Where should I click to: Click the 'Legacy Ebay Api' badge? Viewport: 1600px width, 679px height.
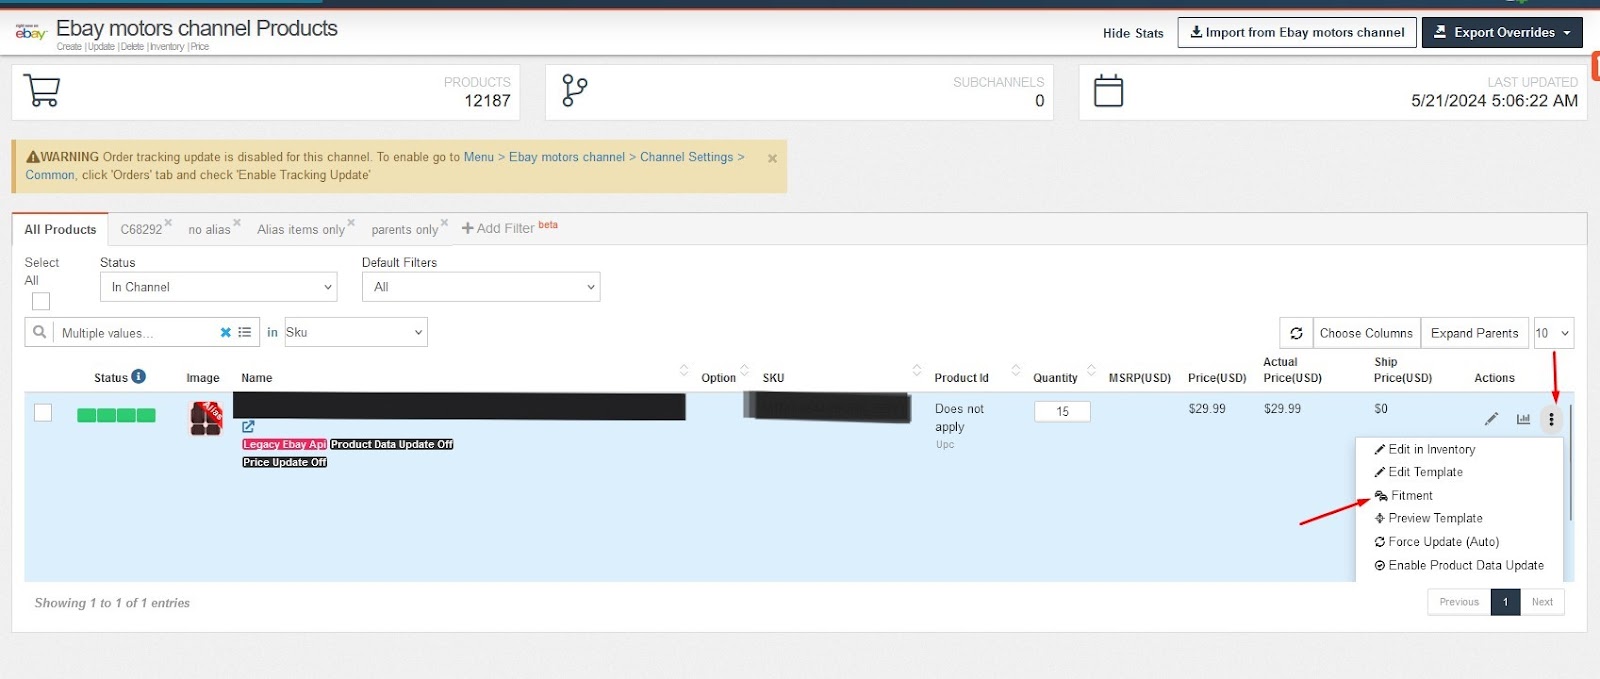(x=285, y=444)
